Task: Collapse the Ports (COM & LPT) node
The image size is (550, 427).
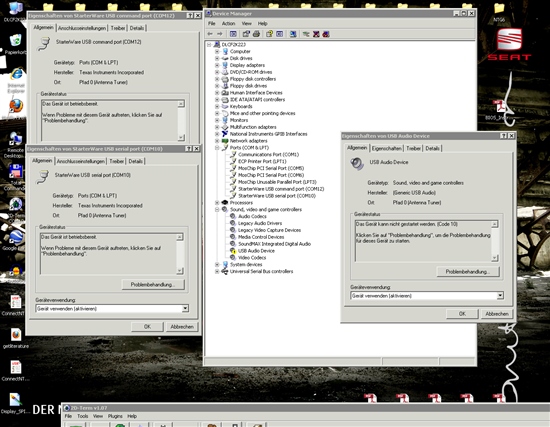Action: tap(217, 148)
